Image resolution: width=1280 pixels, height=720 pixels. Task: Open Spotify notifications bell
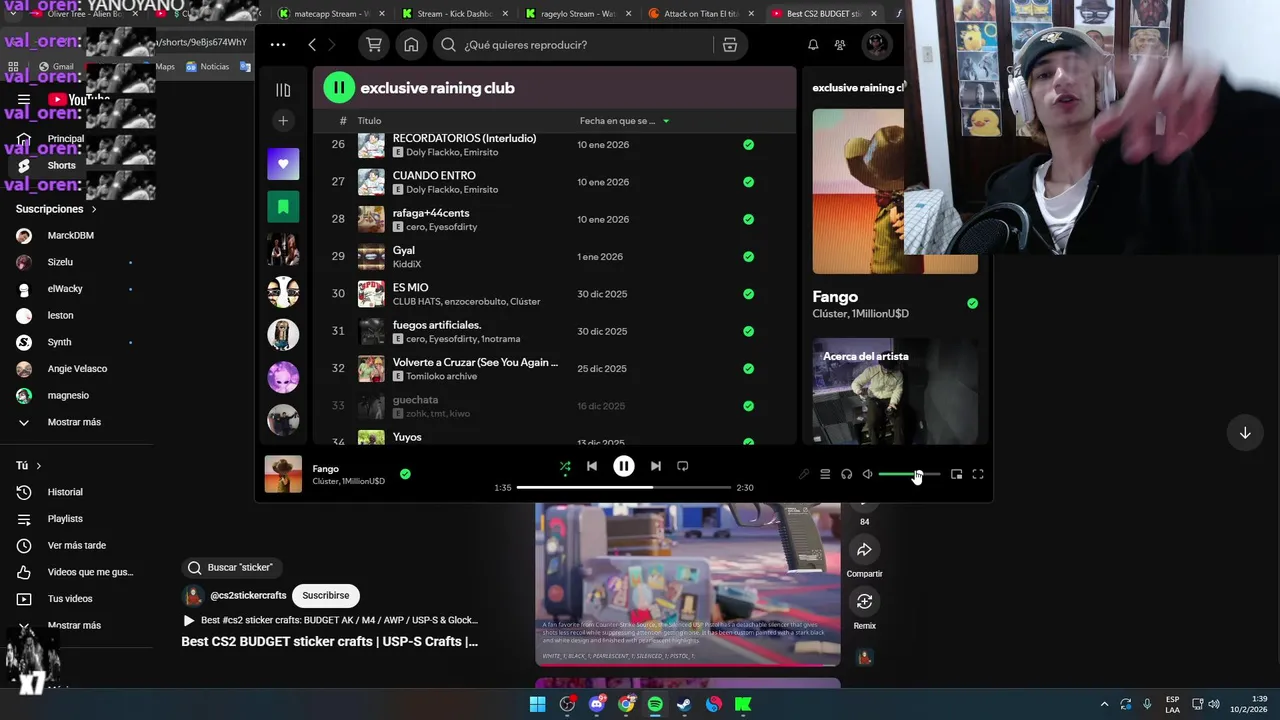[x=813, y=45]
